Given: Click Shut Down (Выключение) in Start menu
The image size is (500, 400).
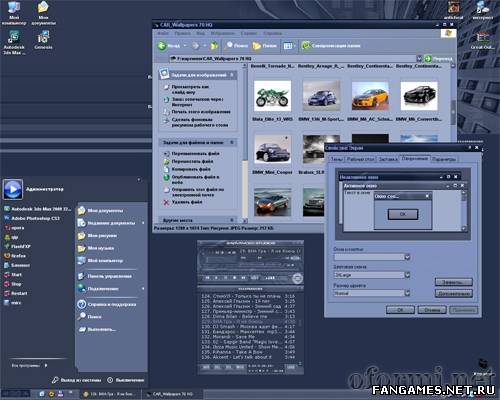Looking at the screenshot, I should point(126,380).
